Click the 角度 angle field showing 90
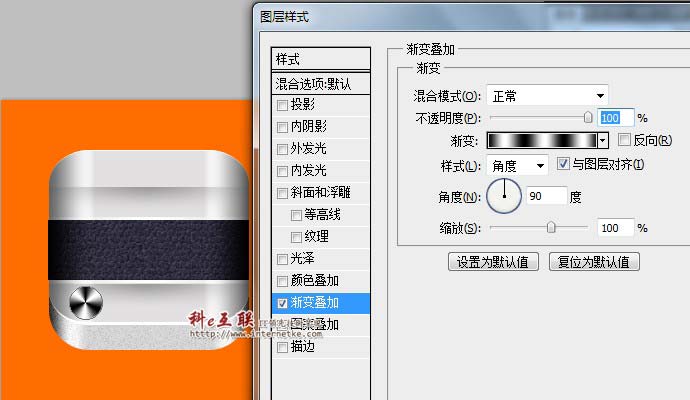Image resolution: width=690 pixels, height=400 pixels. (547, 196)
